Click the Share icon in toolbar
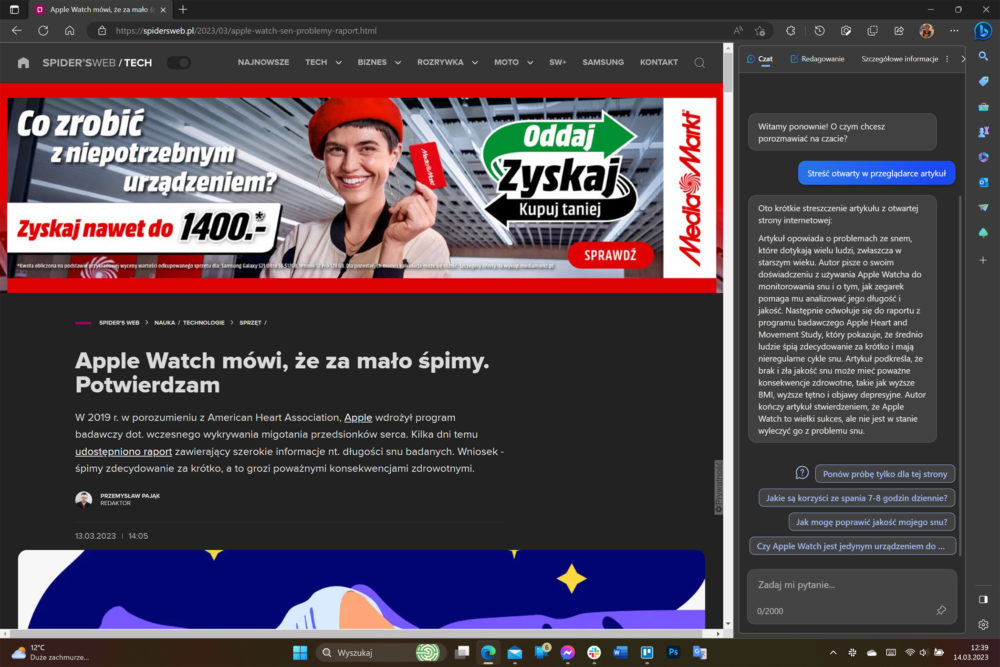 click(899, 31)
